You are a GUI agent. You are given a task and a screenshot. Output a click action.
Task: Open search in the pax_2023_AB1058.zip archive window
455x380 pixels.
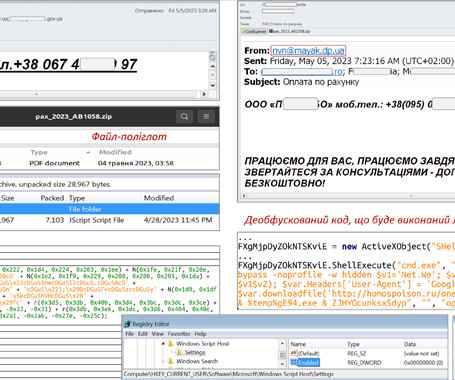(184, 117)
